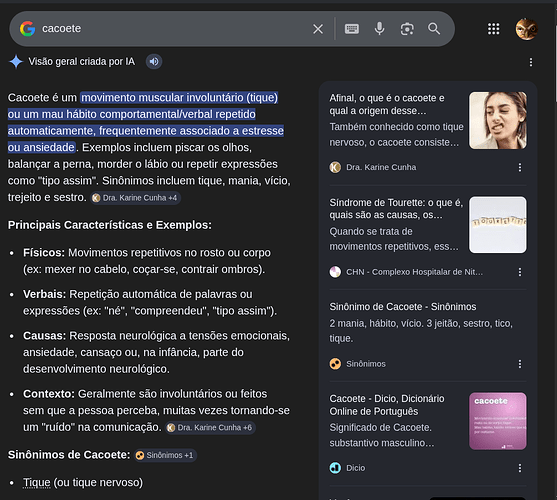This screenshot has width=557, height=500.
Task: Click the Google logo in search bar
Action: [27, 29]
